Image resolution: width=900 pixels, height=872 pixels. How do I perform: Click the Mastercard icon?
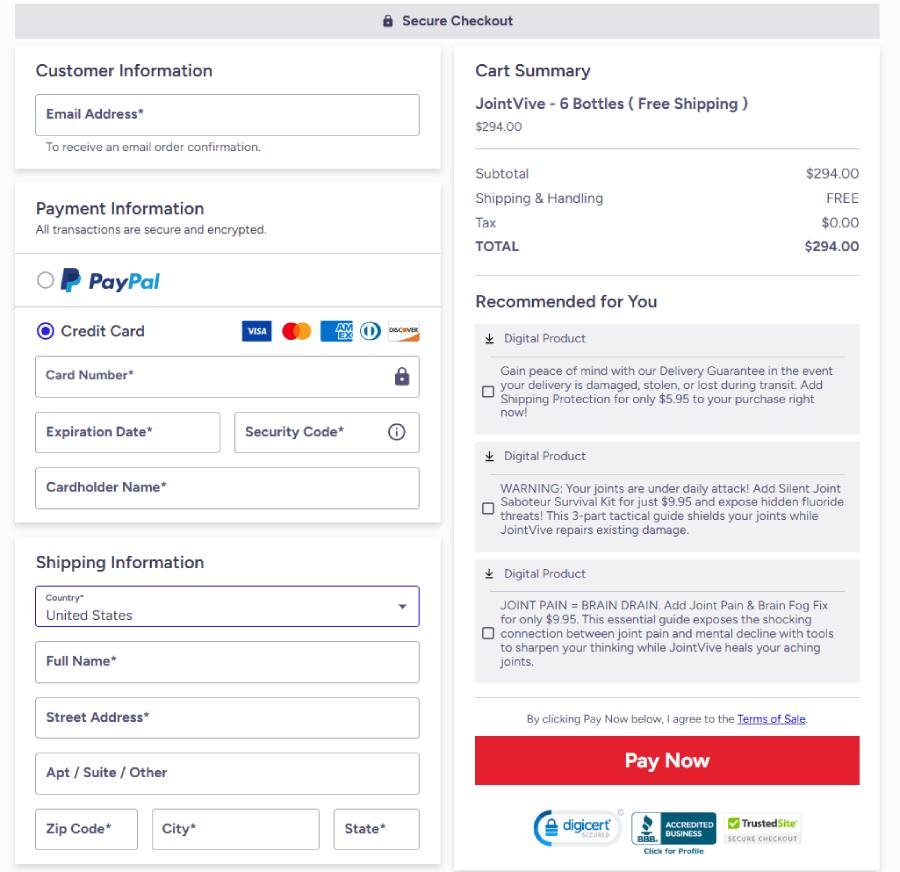(x=297, y=331)
